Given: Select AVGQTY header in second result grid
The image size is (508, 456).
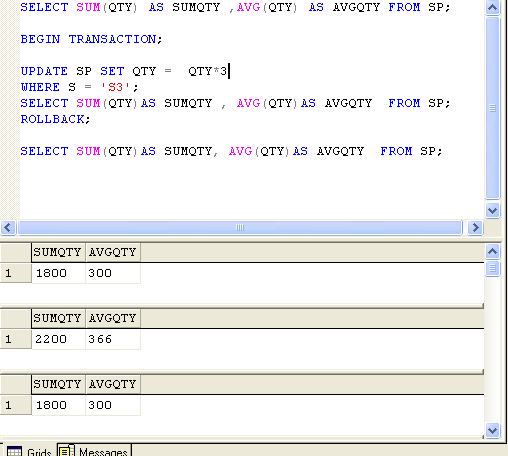Looking at the screenshot, I should 113,318.
